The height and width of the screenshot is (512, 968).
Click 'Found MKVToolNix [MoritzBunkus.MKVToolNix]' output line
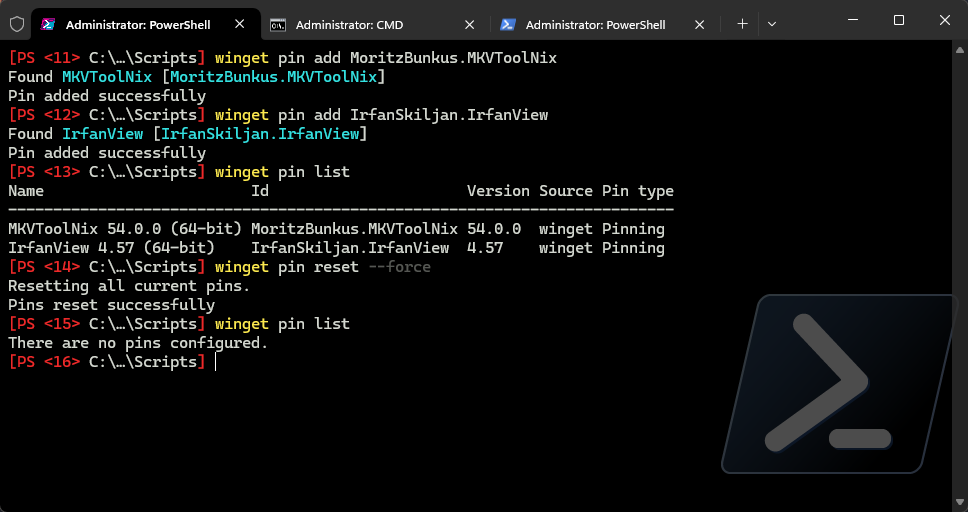[196, 77]
